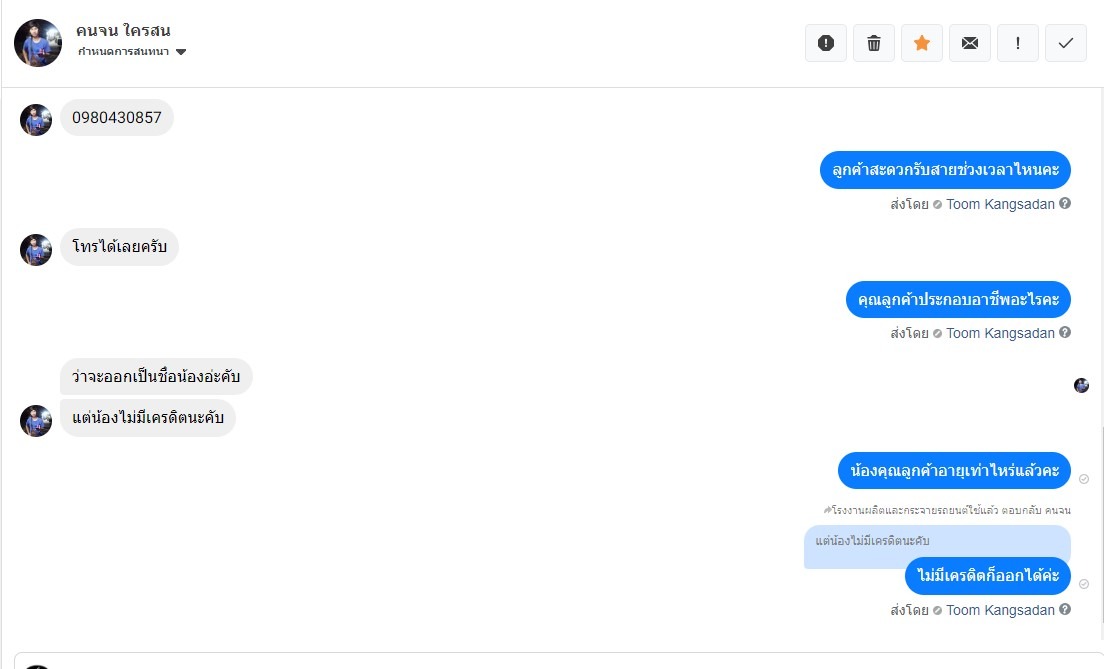Delete the conversation using trash icon
The height and width of the screenshot is (669, 1104).
coord(874,43)
